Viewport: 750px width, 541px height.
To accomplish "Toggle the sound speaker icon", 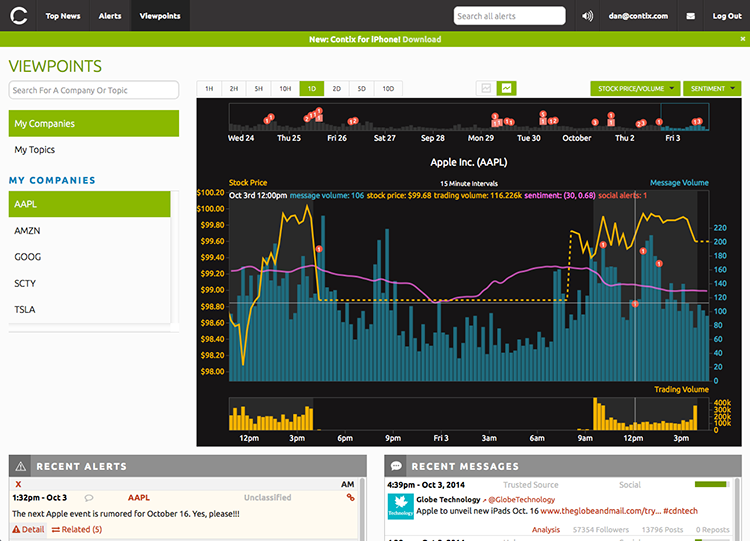I will [x=587, y=16].
